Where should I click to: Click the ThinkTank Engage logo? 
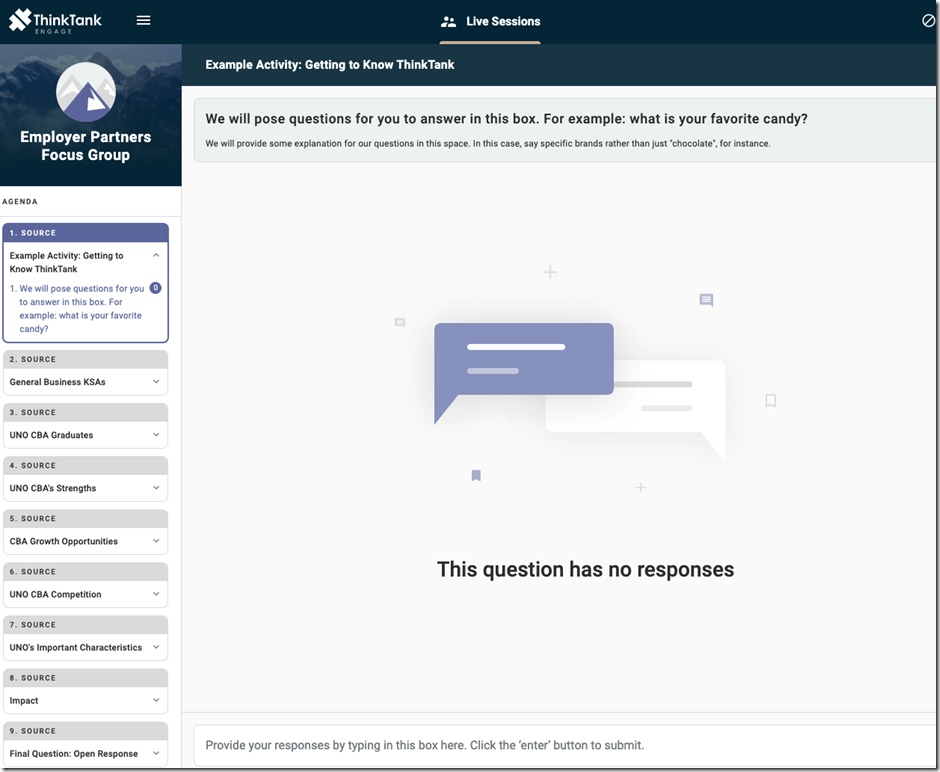[x=55, y=21]
